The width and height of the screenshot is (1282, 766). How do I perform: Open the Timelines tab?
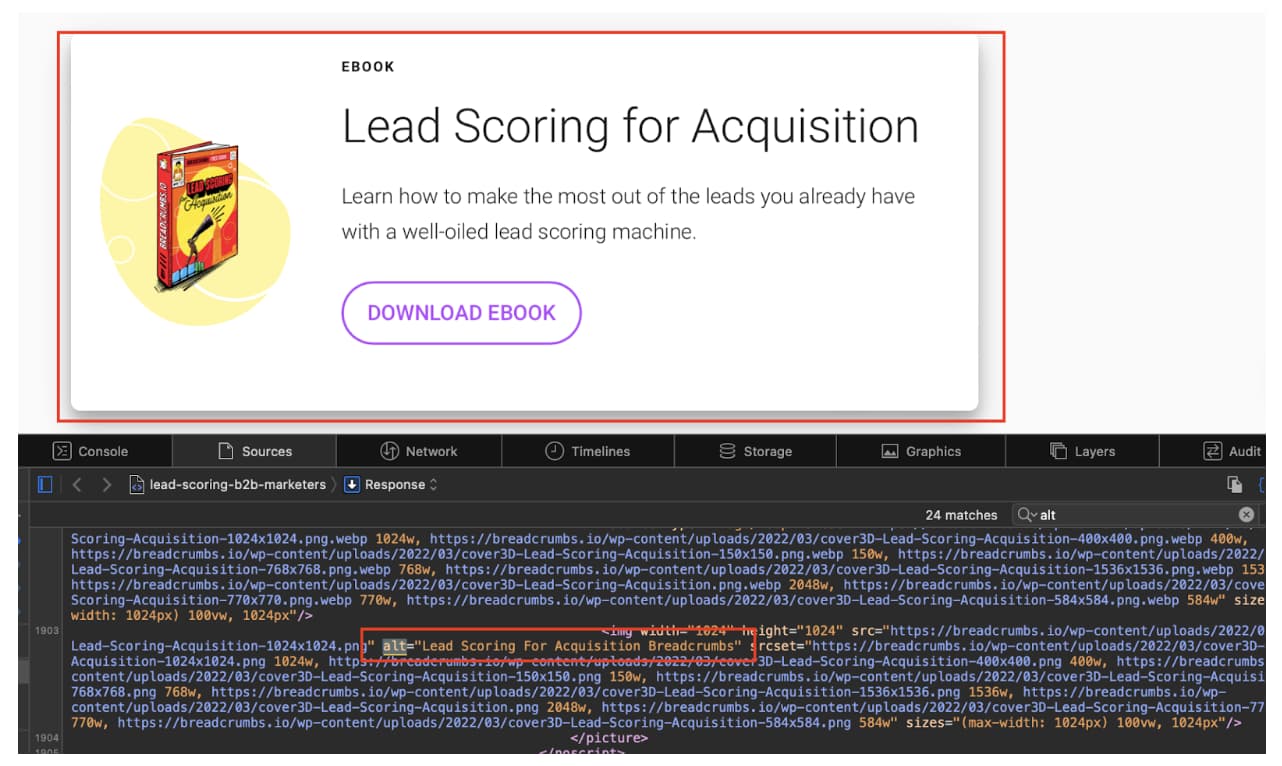588,451
